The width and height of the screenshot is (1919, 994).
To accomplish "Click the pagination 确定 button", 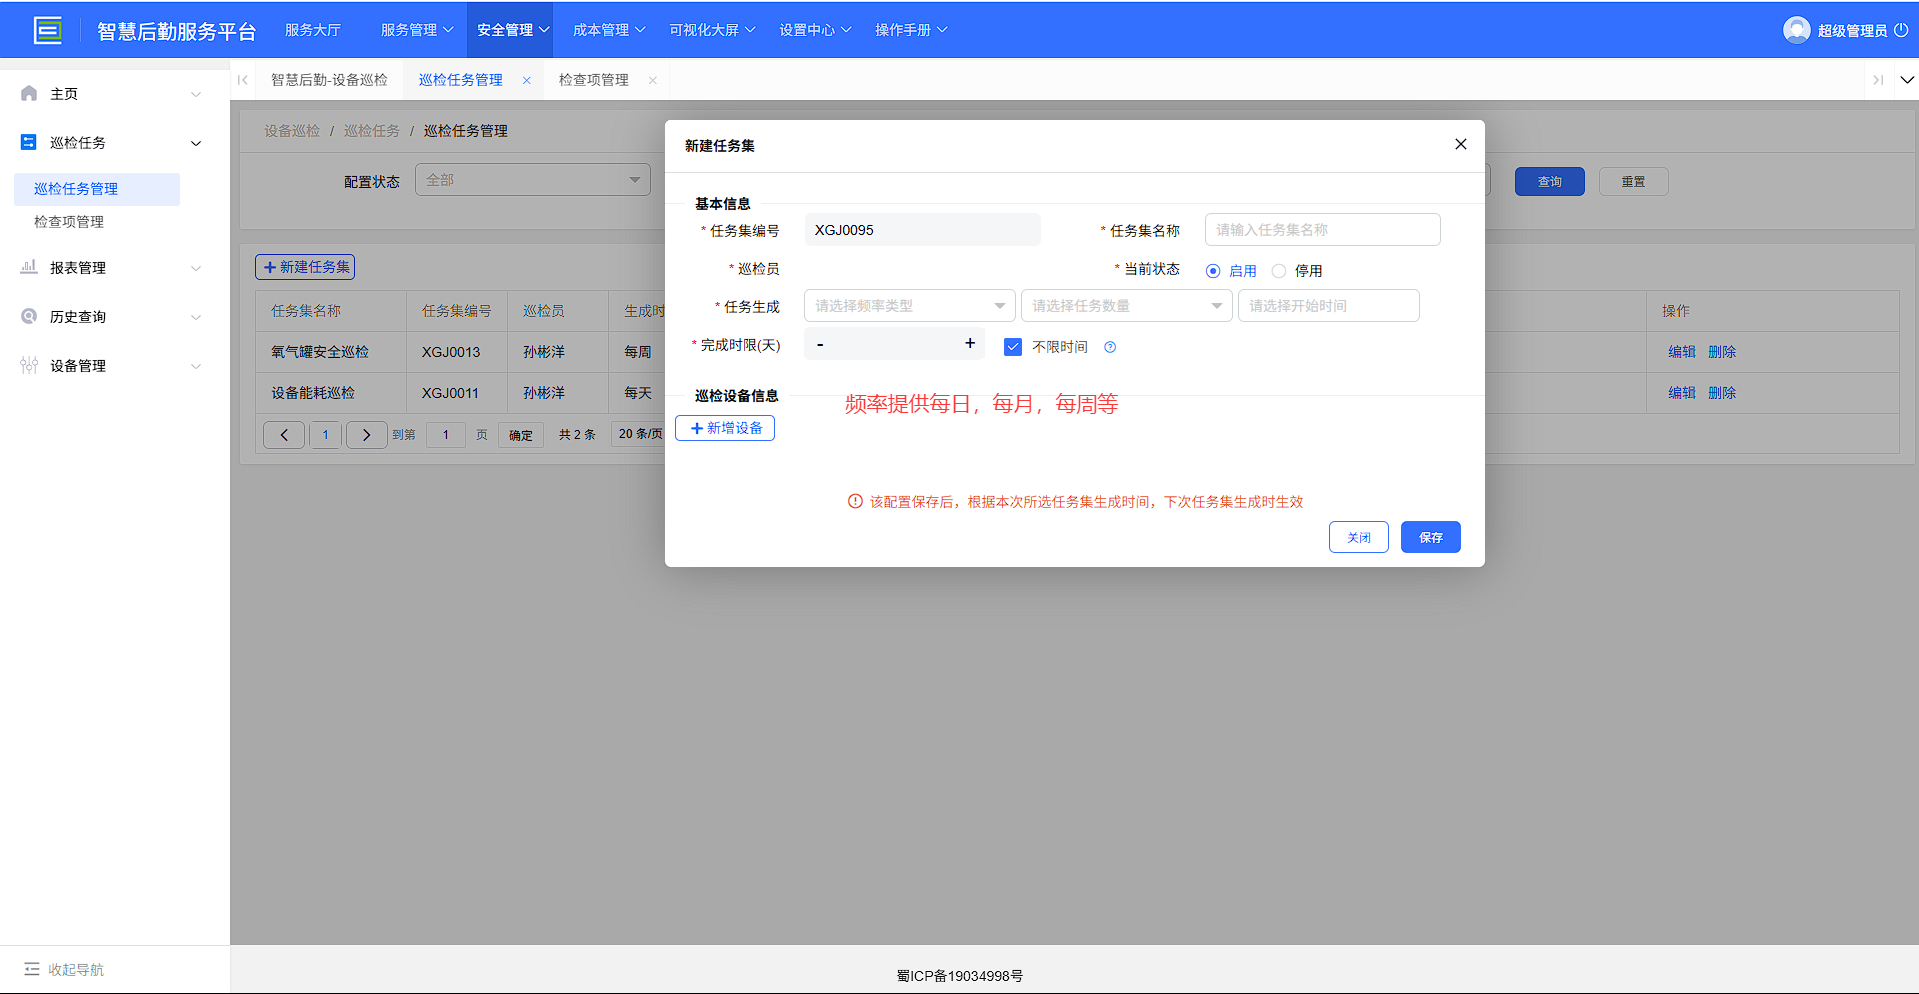I will 521,435.
